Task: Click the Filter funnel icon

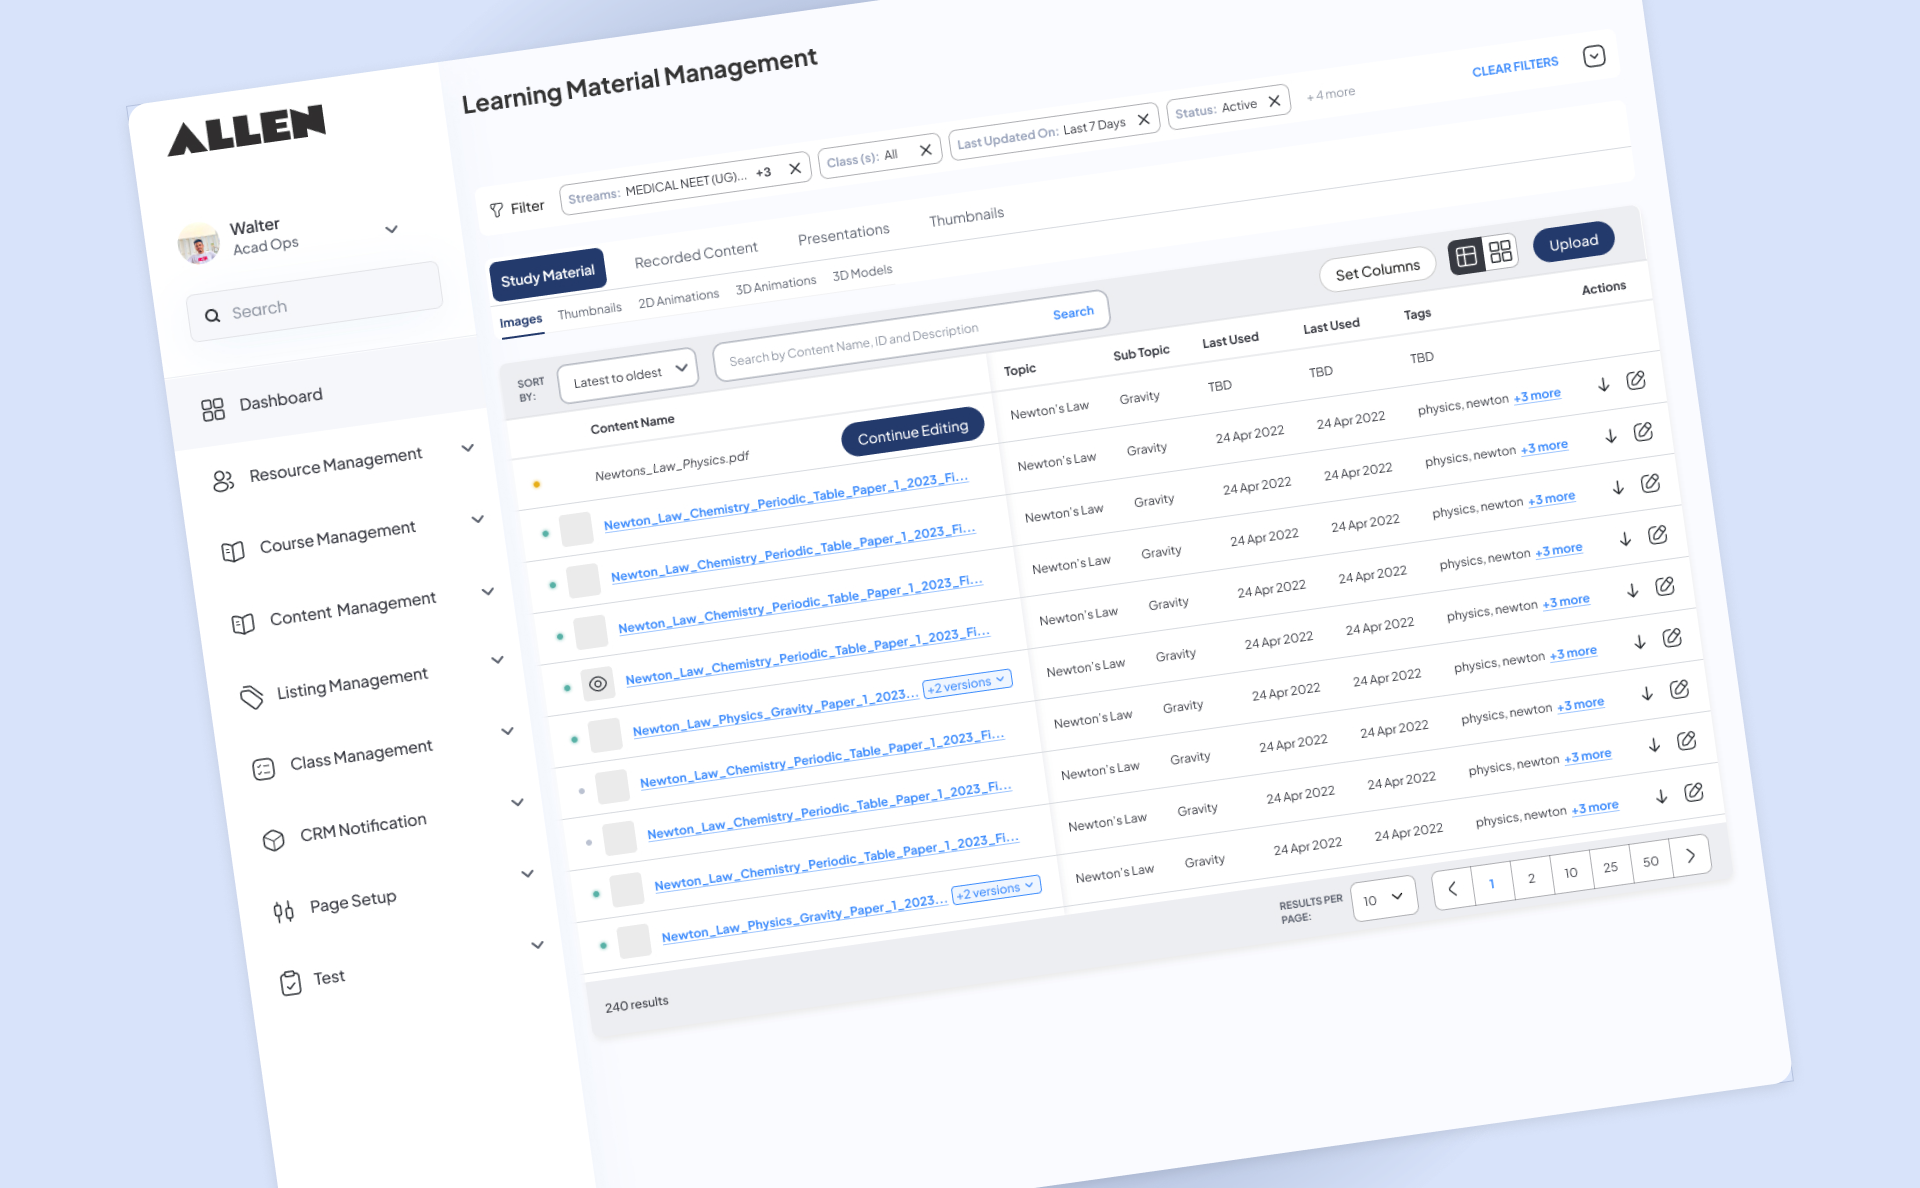Action: tap(496, 210)
